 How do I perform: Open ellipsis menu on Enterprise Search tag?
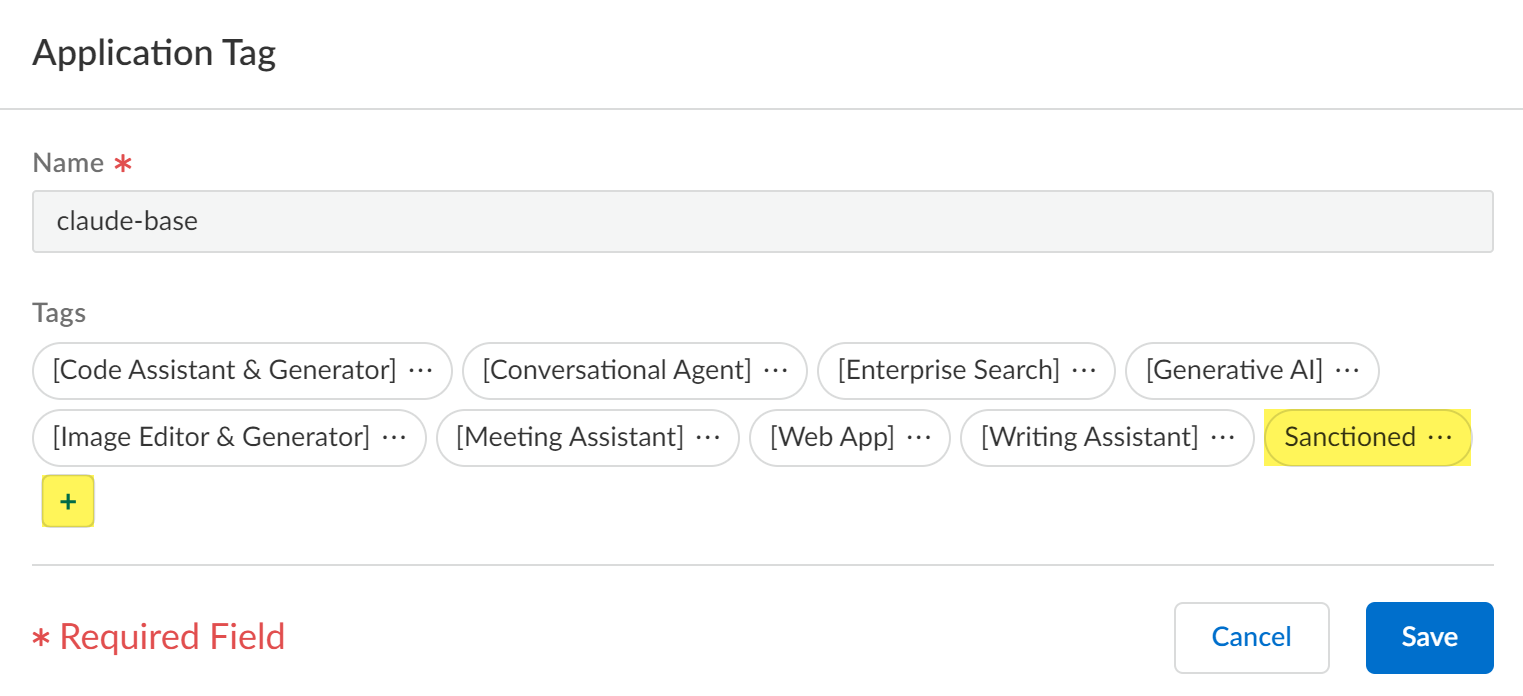(1084, 371)
